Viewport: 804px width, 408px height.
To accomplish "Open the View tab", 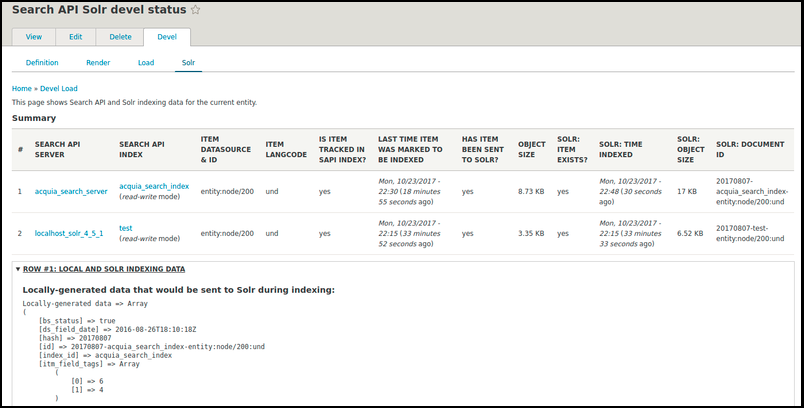I will pos(33,37).
